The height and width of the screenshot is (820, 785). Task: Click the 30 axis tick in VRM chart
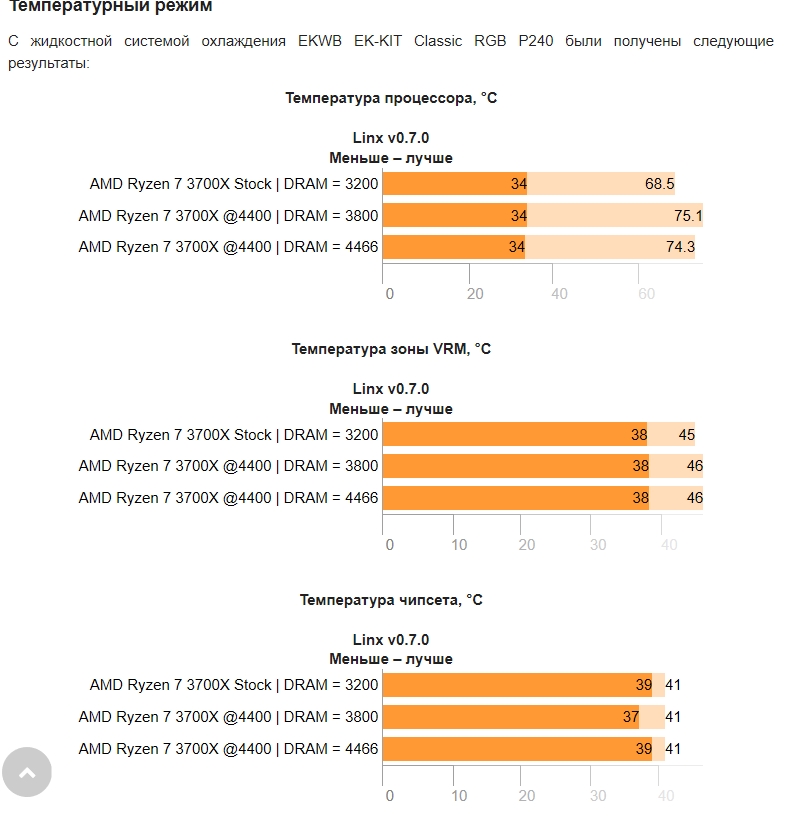pos(598,545)
